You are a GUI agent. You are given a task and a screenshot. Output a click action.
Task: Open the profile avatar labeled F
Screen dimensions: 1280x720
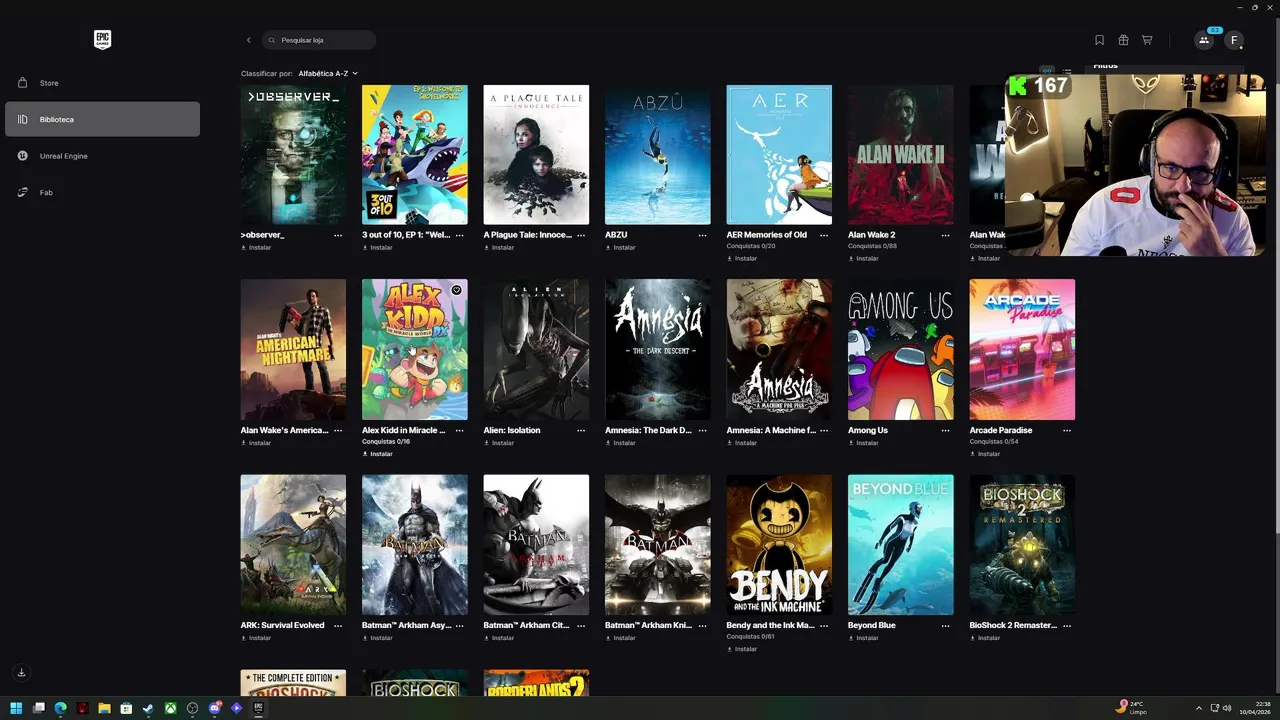coord(1234,40)
